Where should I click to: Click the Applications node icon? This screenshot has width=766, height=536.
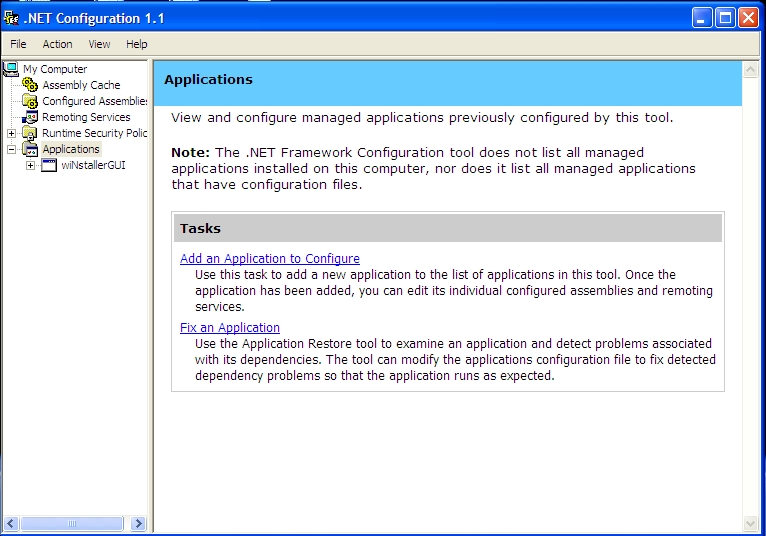[30, 149]
